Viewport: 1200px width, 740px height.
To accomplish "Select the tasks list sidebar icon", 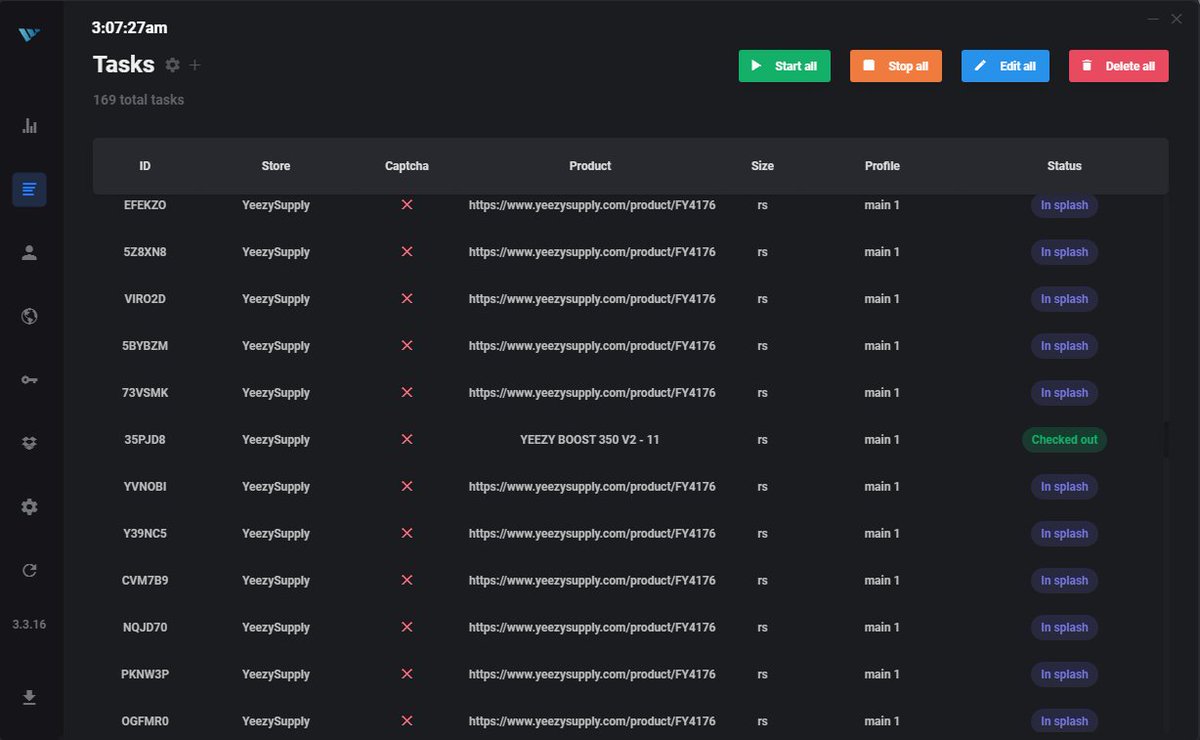I will click(x=29, y=189).
